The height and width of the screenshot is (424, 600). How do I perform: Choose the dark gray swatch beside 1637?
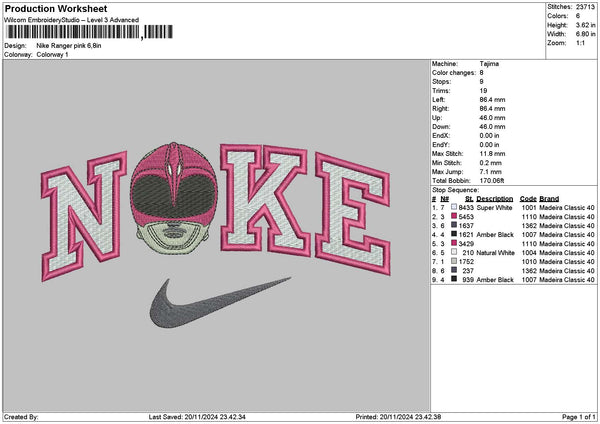pyautogui.click(x=454, y=225)
